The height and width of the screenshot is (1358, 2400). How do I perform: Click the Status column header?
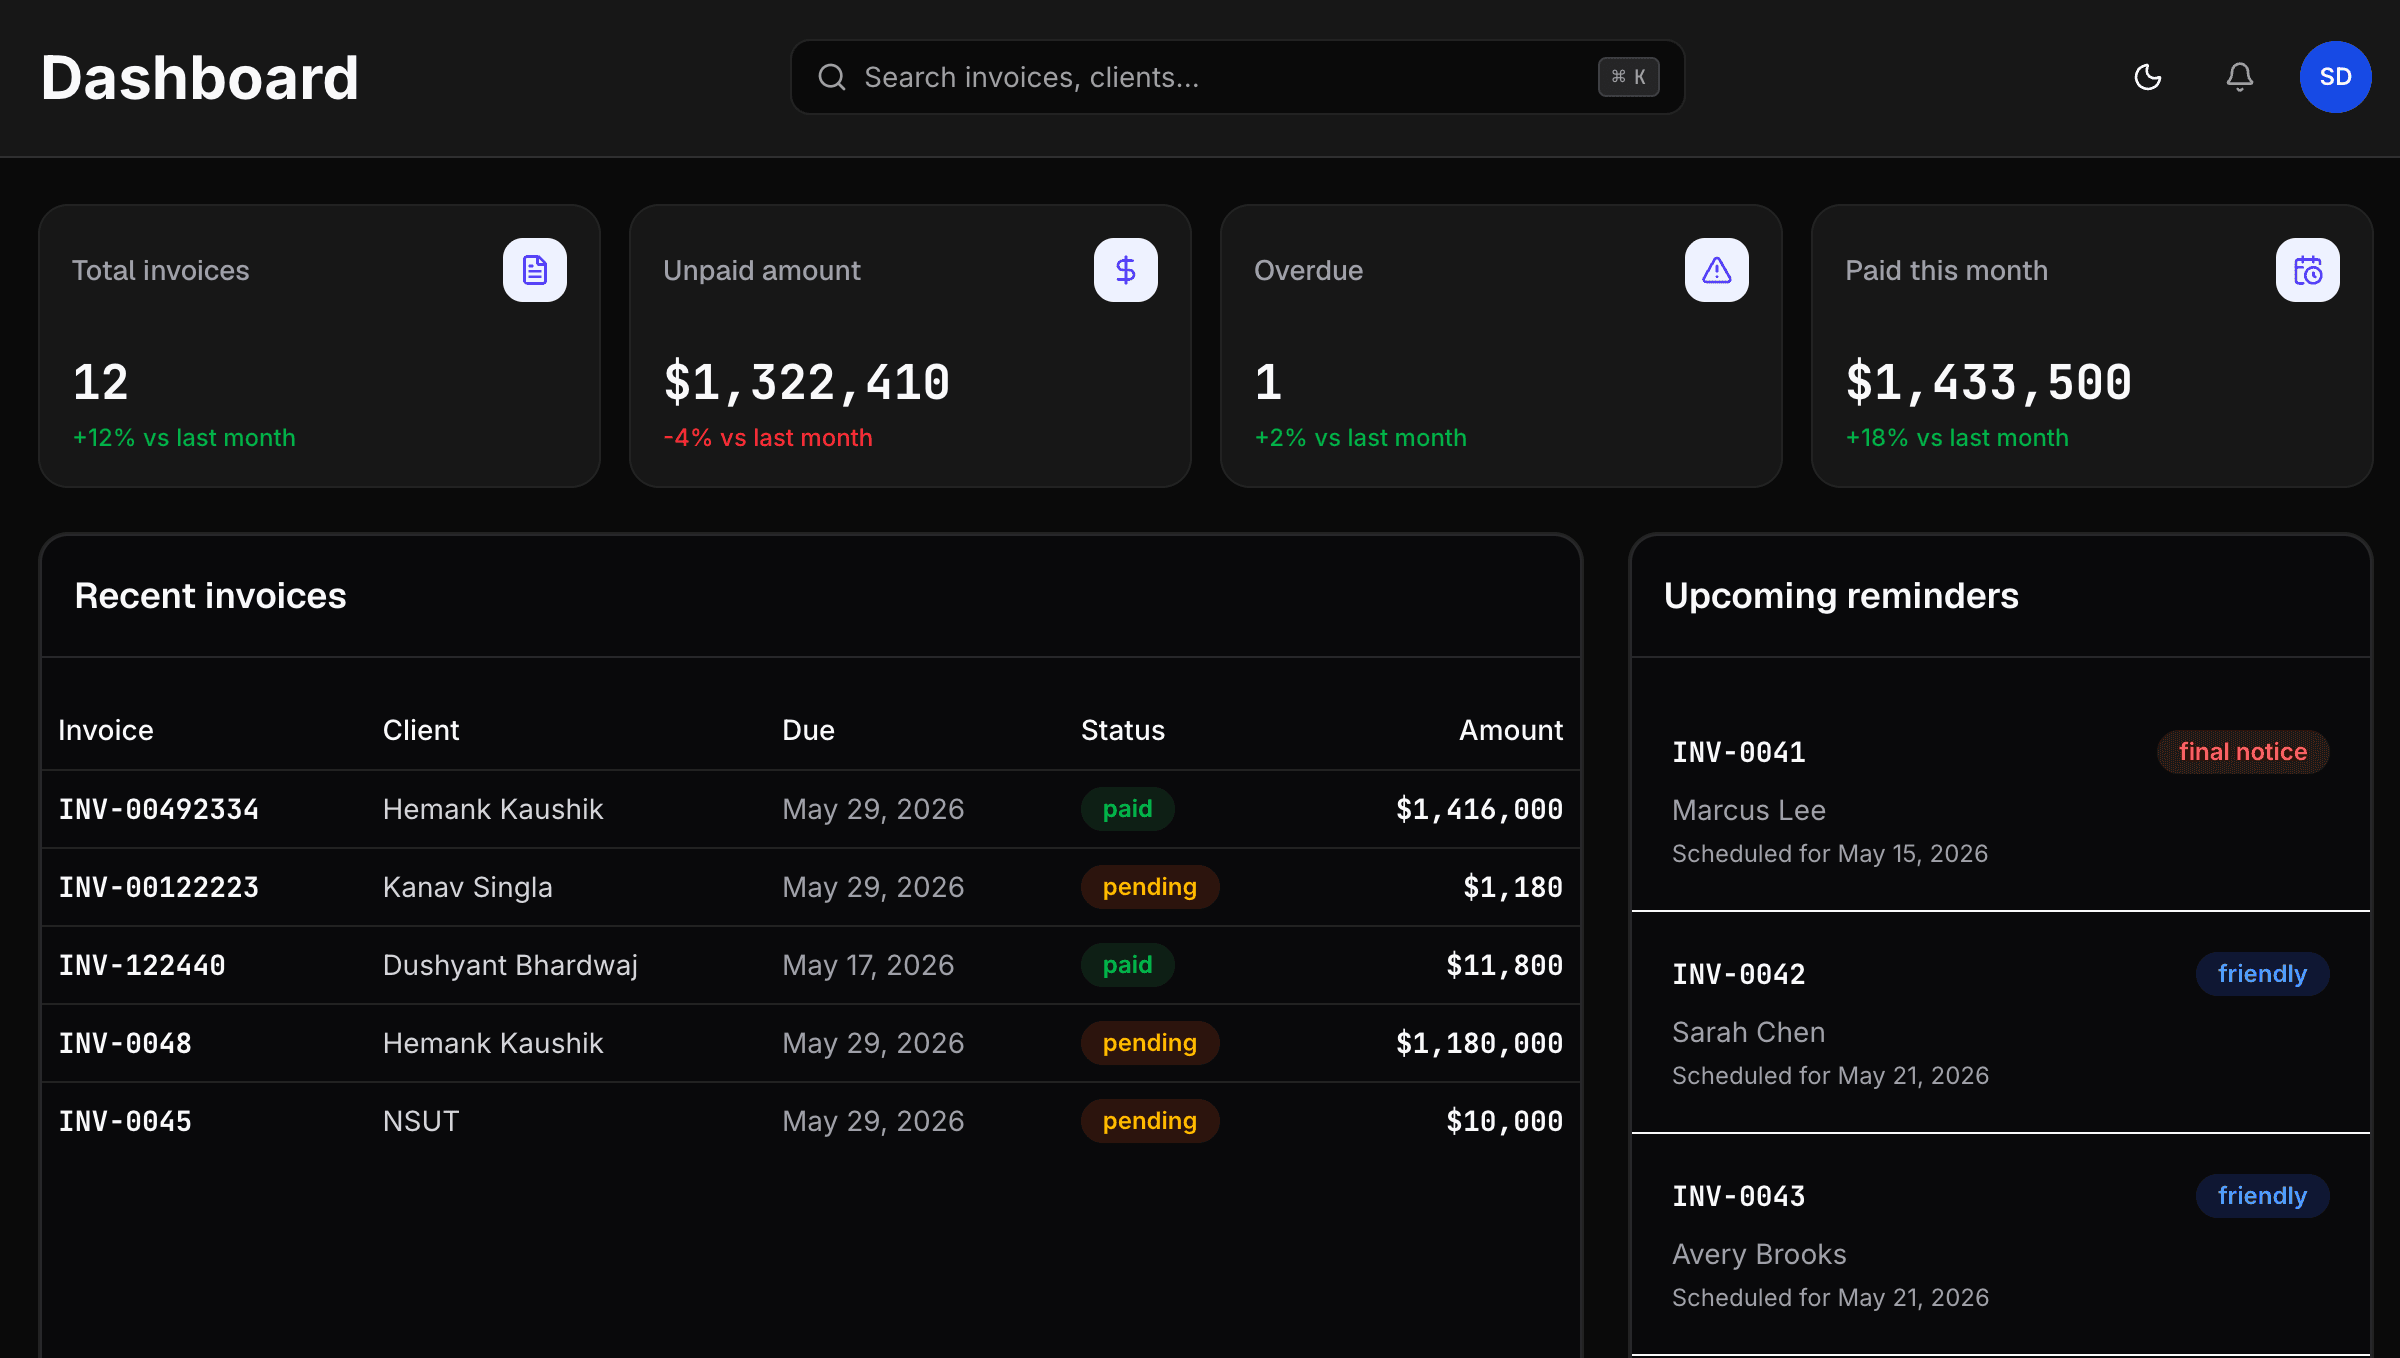(1123, 730)
